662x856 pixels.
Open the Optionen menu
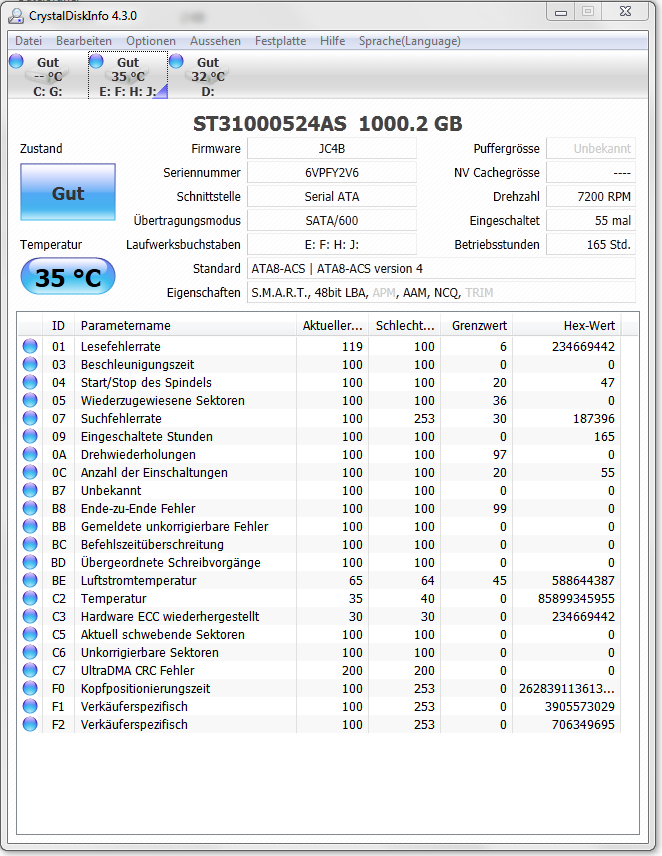[151, 41]
